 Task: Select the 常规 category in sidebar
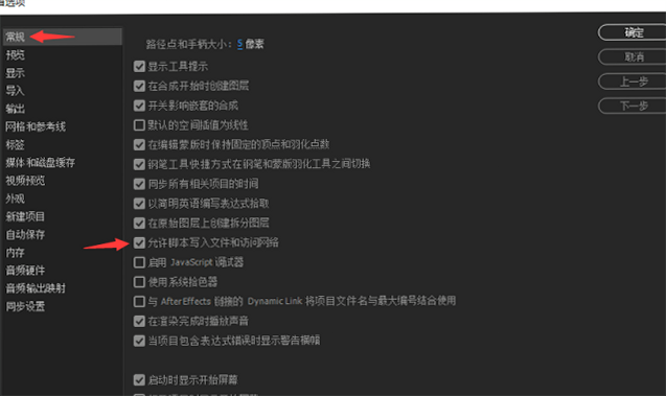click(x=62, y=37)
